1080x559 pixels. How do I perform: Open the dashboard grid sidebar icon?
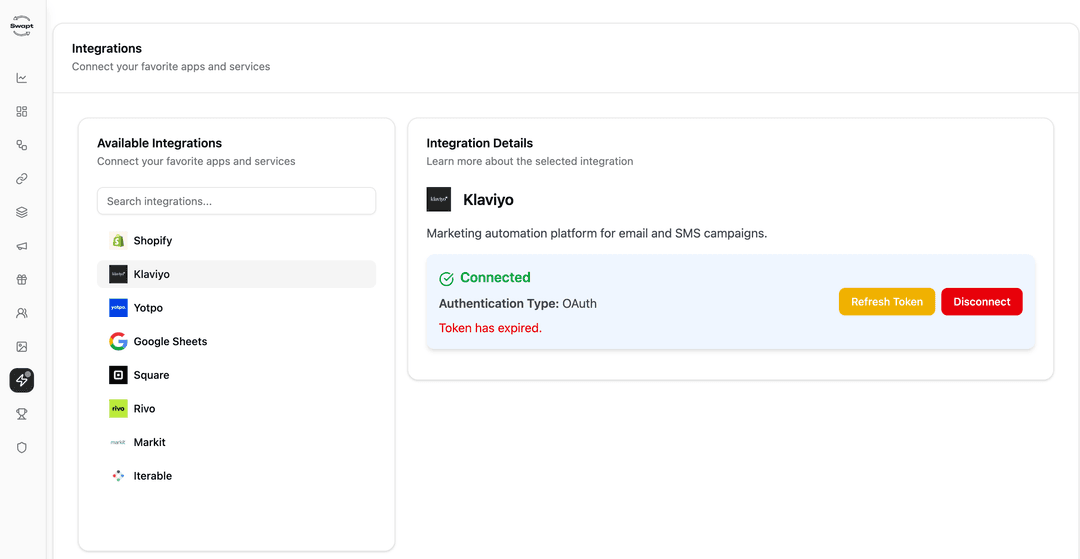coord(22,112)
